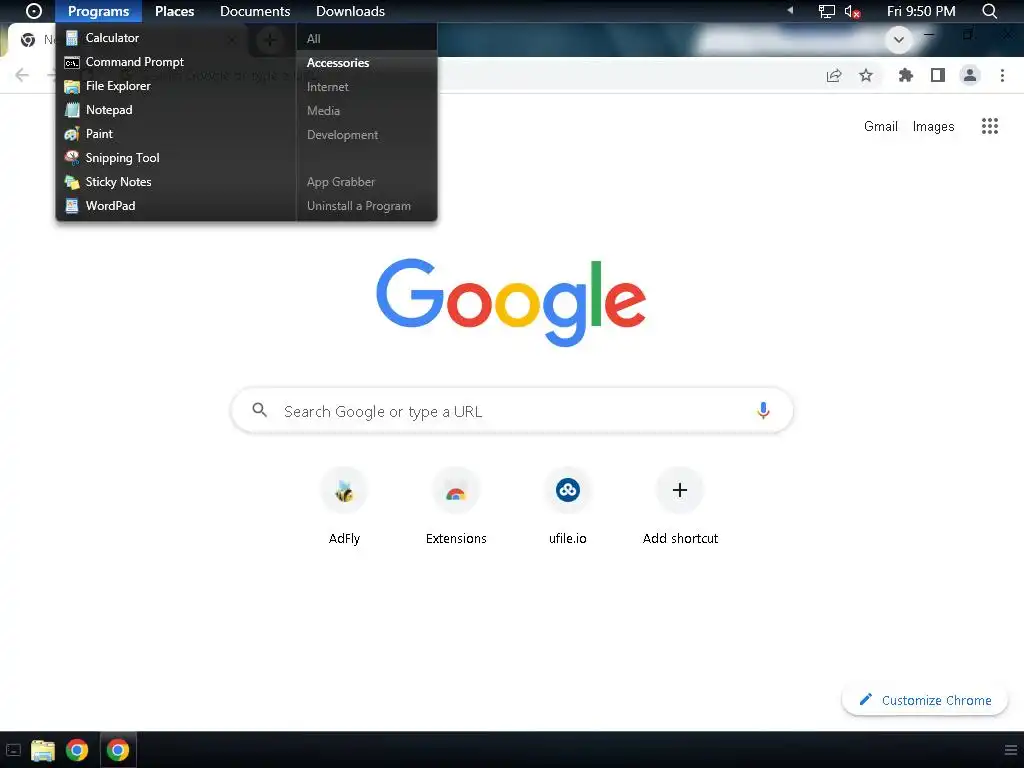This screenshot has height=768, width=1024.
Task: Go back in Chrome
Action: 22,75
